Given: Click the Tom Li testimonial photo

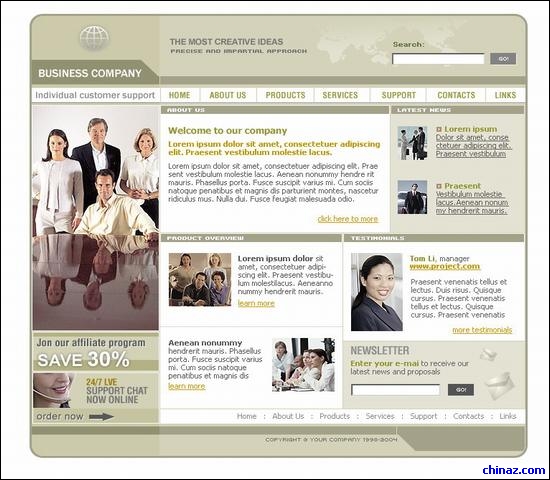Looking at the screenshot, I should pos(377,292).
